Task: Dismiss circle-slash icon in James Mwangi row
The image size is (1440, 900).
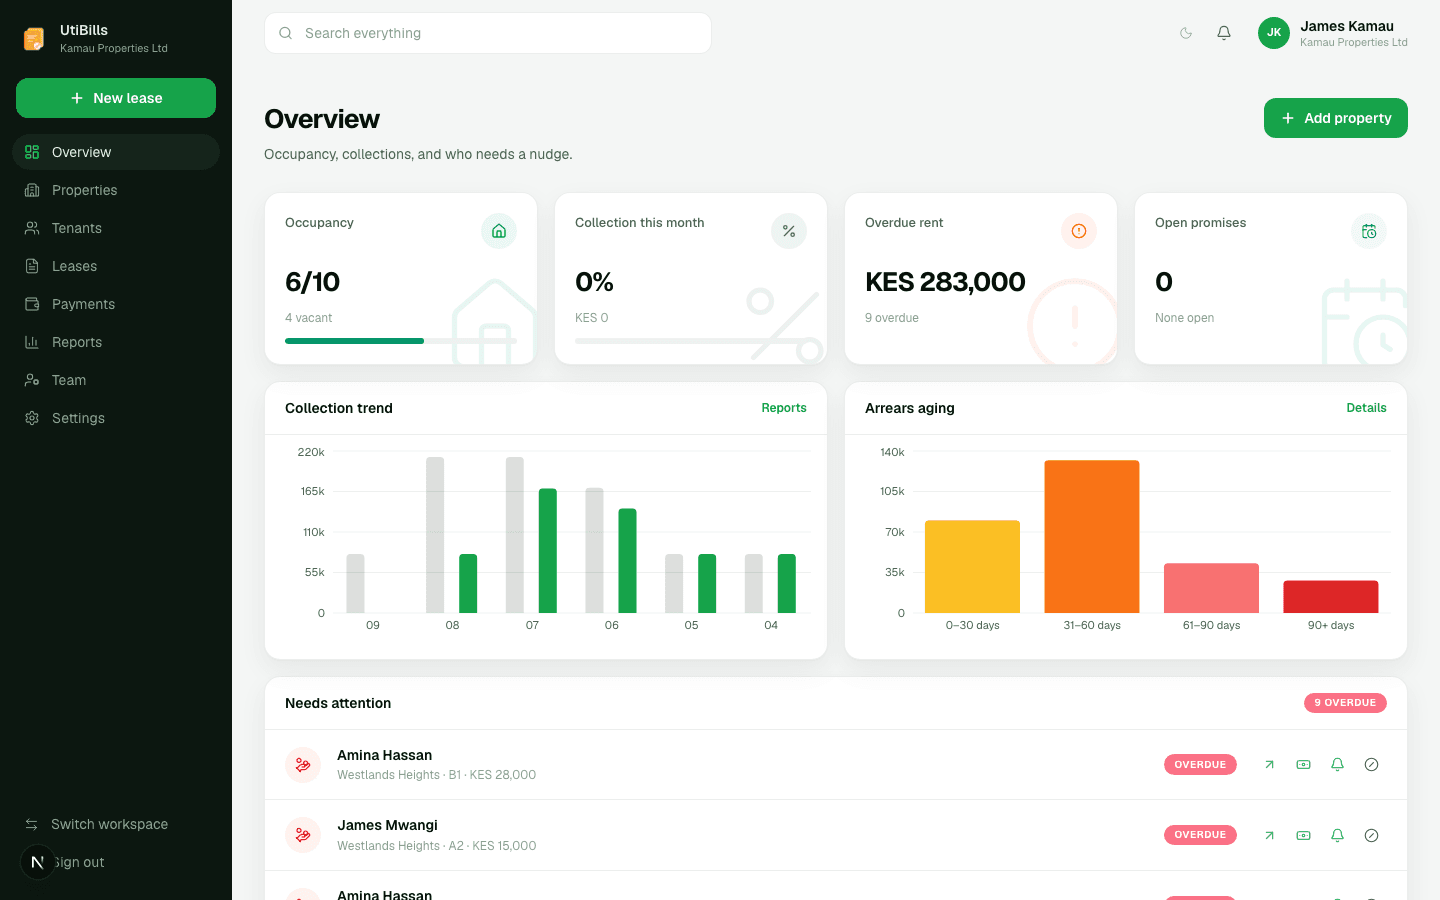Action: point(1371,835)
